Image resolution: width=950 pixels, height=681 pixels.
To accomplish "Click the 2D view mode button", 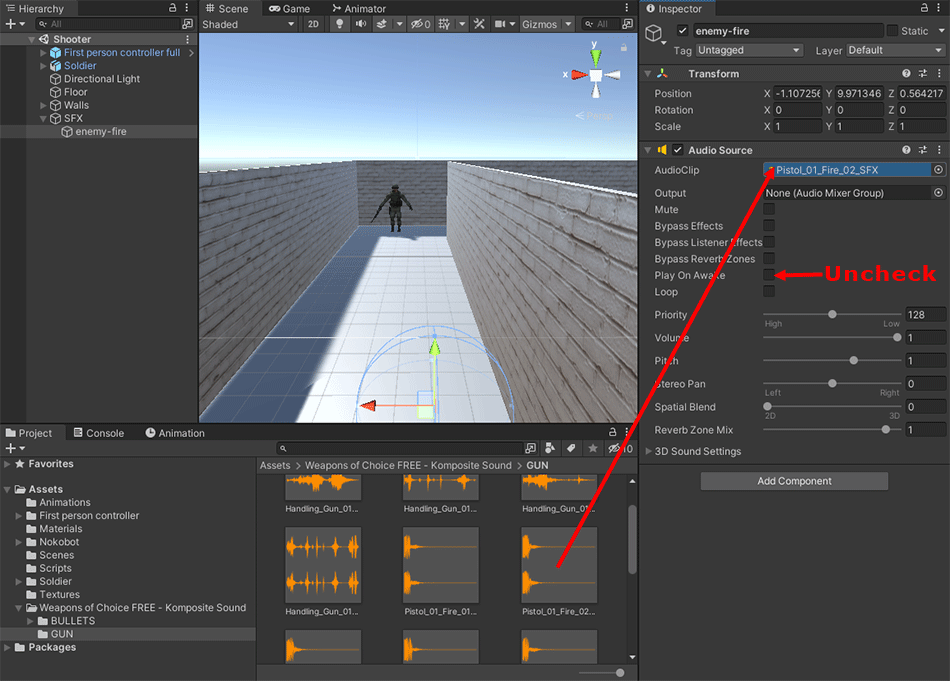I will (x=313, y=24).
